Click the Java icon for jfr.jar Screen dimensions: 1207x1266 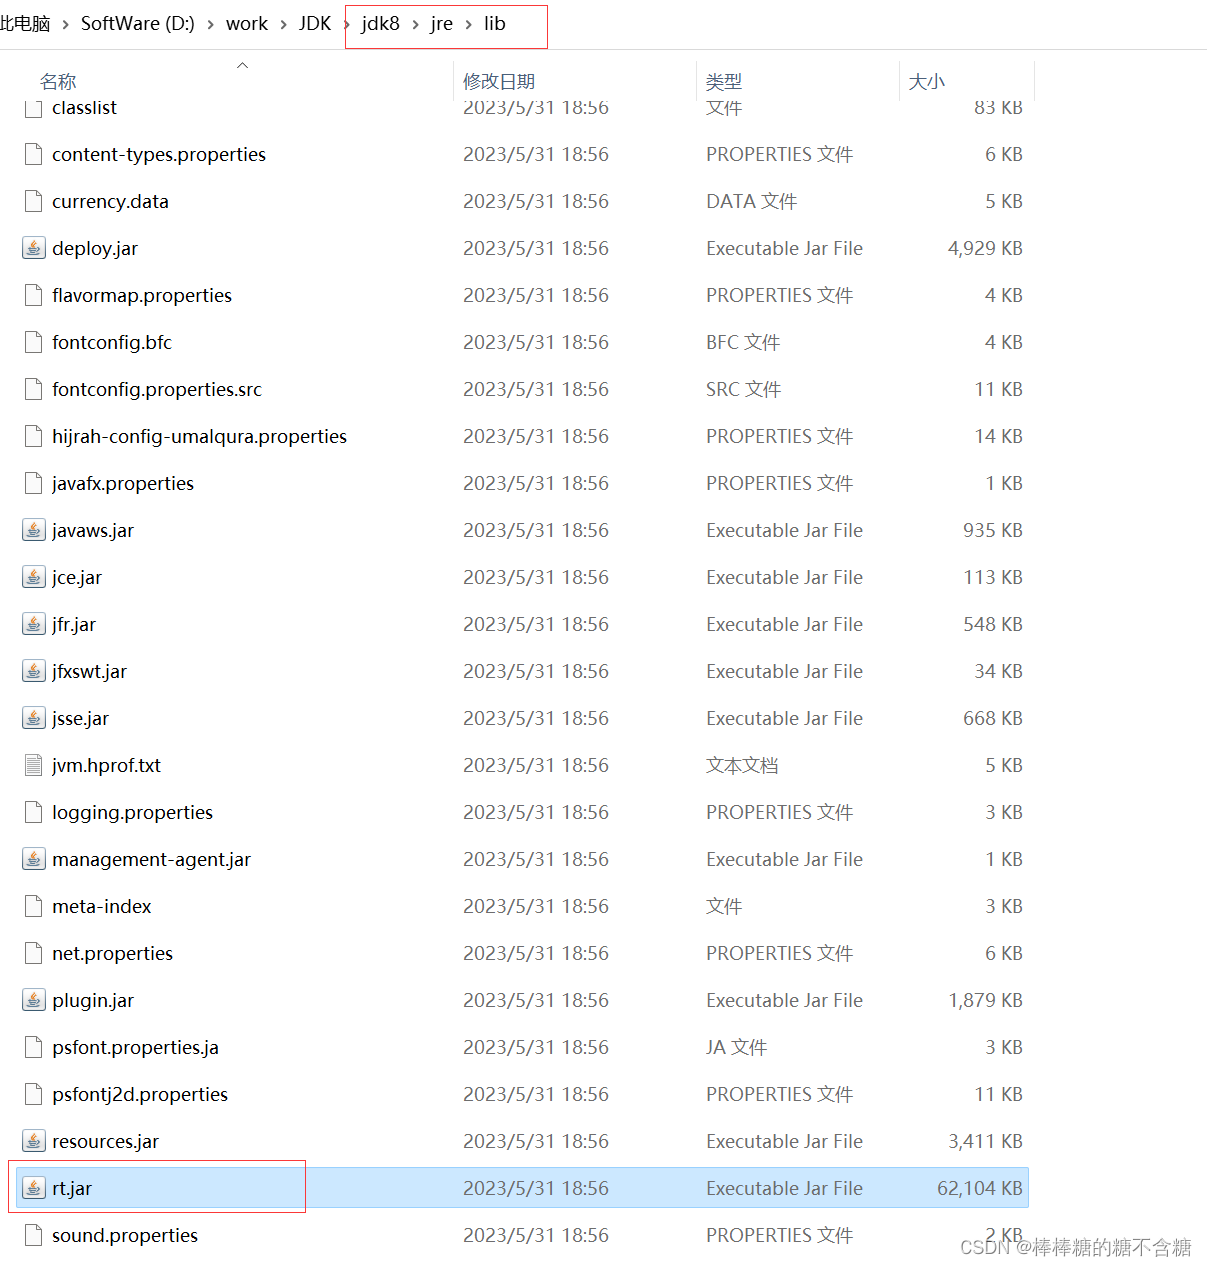tap(33, 624)
